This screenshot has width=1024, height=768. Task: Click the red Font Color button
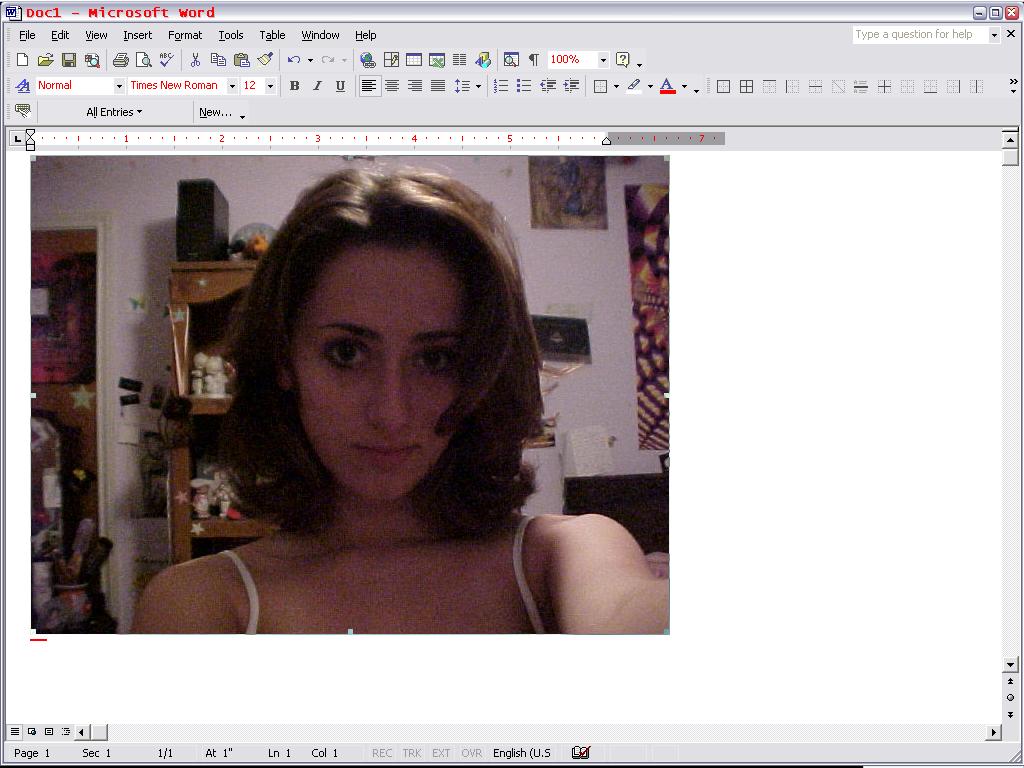coord(667,86)
